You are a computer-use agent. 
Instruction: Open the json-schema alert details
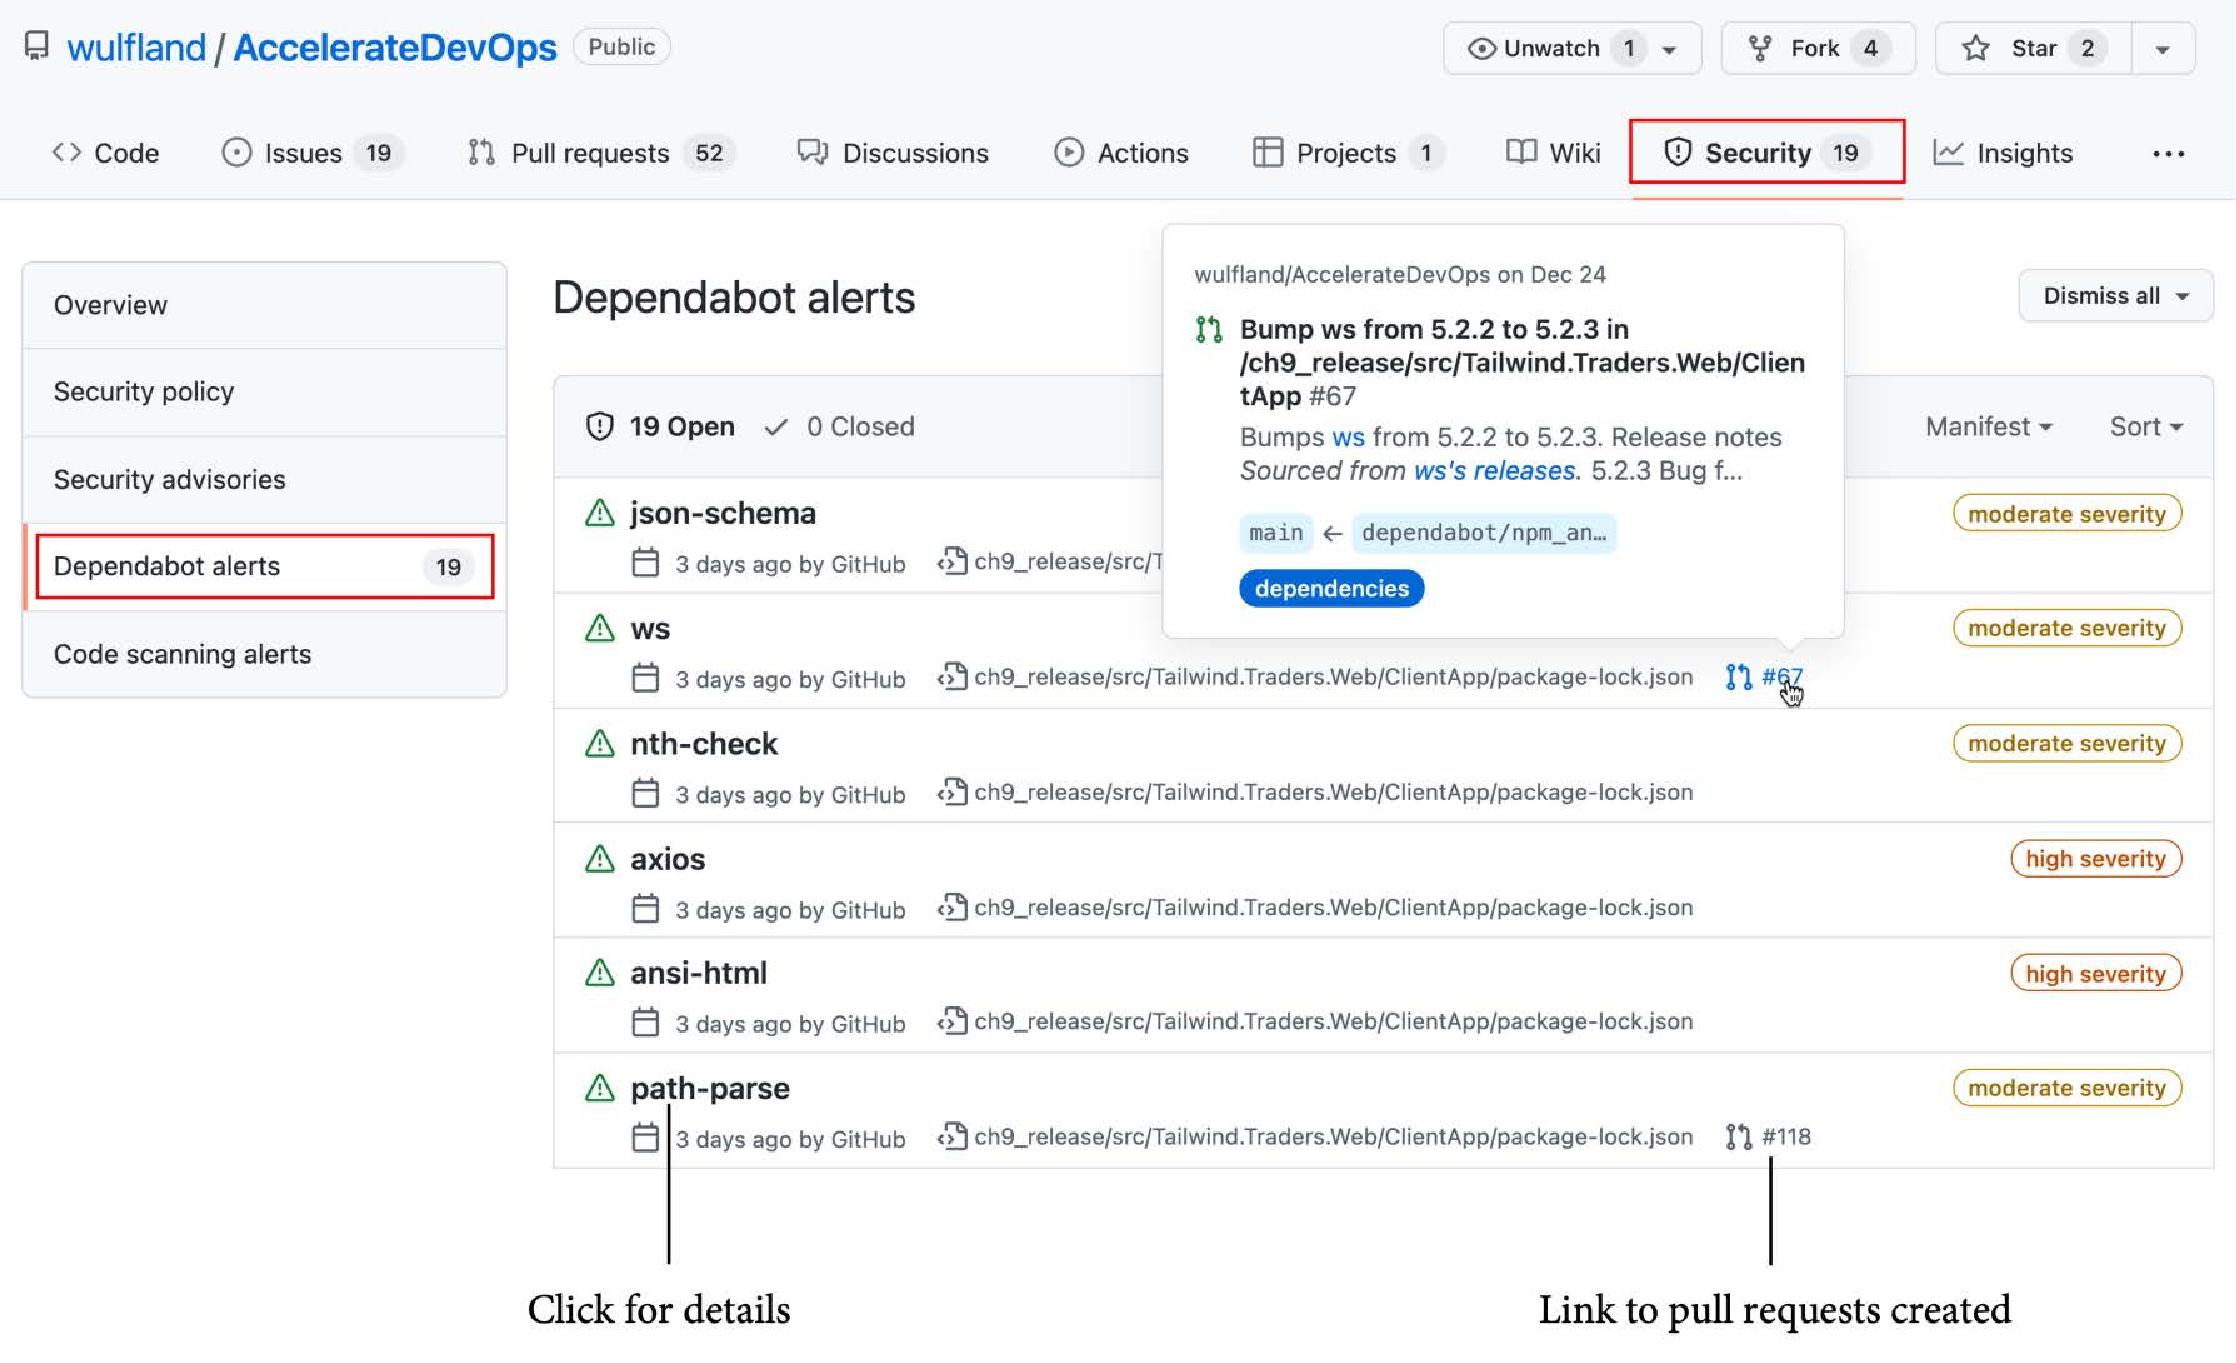coord(723,513)
